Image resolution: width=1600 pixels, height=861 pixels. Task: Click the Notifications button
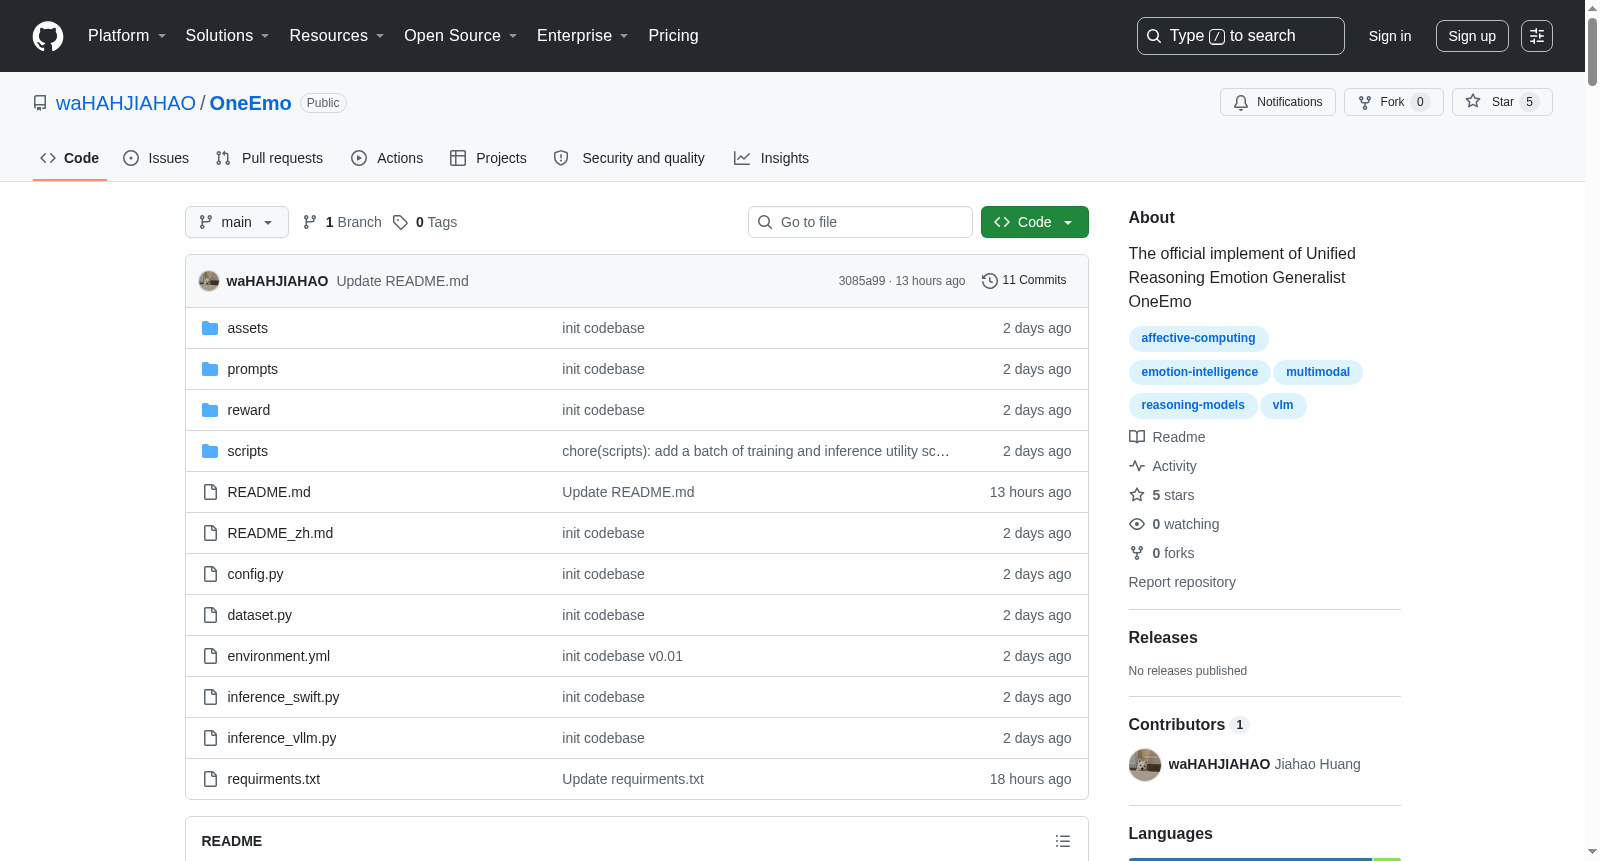click(1278, 102)
